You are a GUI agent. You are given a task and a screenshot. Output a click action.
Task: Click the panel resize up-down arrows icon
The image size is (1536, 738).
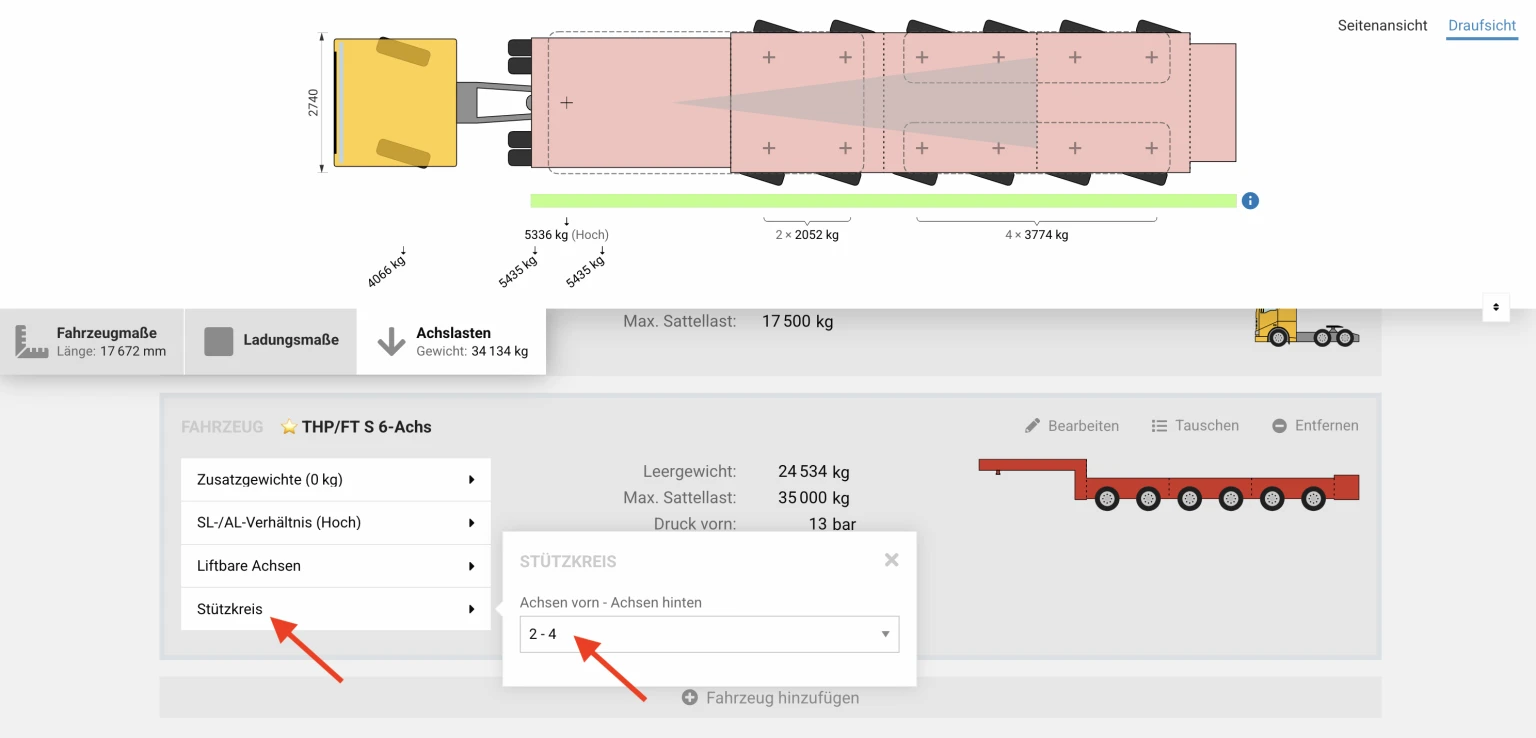1496,307
